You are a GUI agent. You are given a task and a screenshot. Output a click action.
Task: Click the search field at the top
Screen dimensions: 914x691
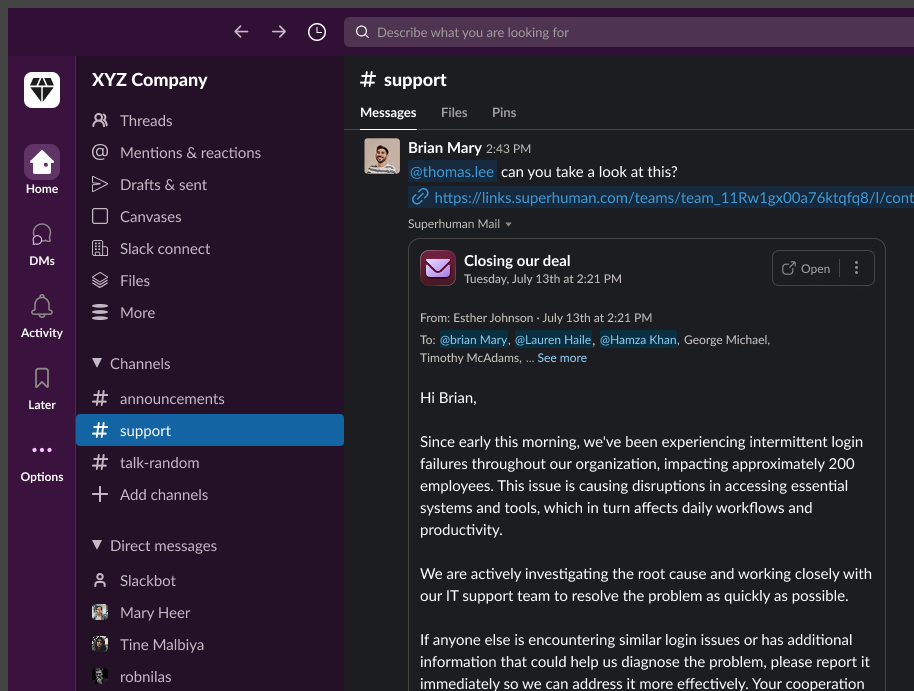629,31
